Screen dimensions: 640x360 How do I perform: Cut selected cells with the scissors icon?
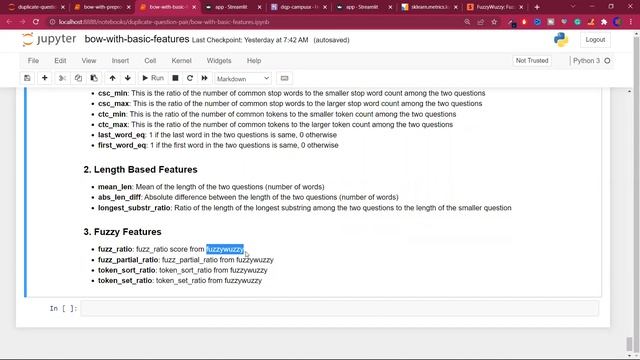coord(62,78)
